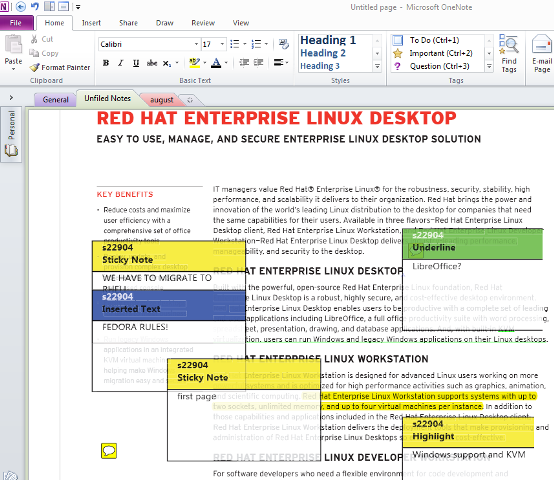Tag as Question (Ctrl+3)
Screen dimensions: 554x480
[439, 66]
